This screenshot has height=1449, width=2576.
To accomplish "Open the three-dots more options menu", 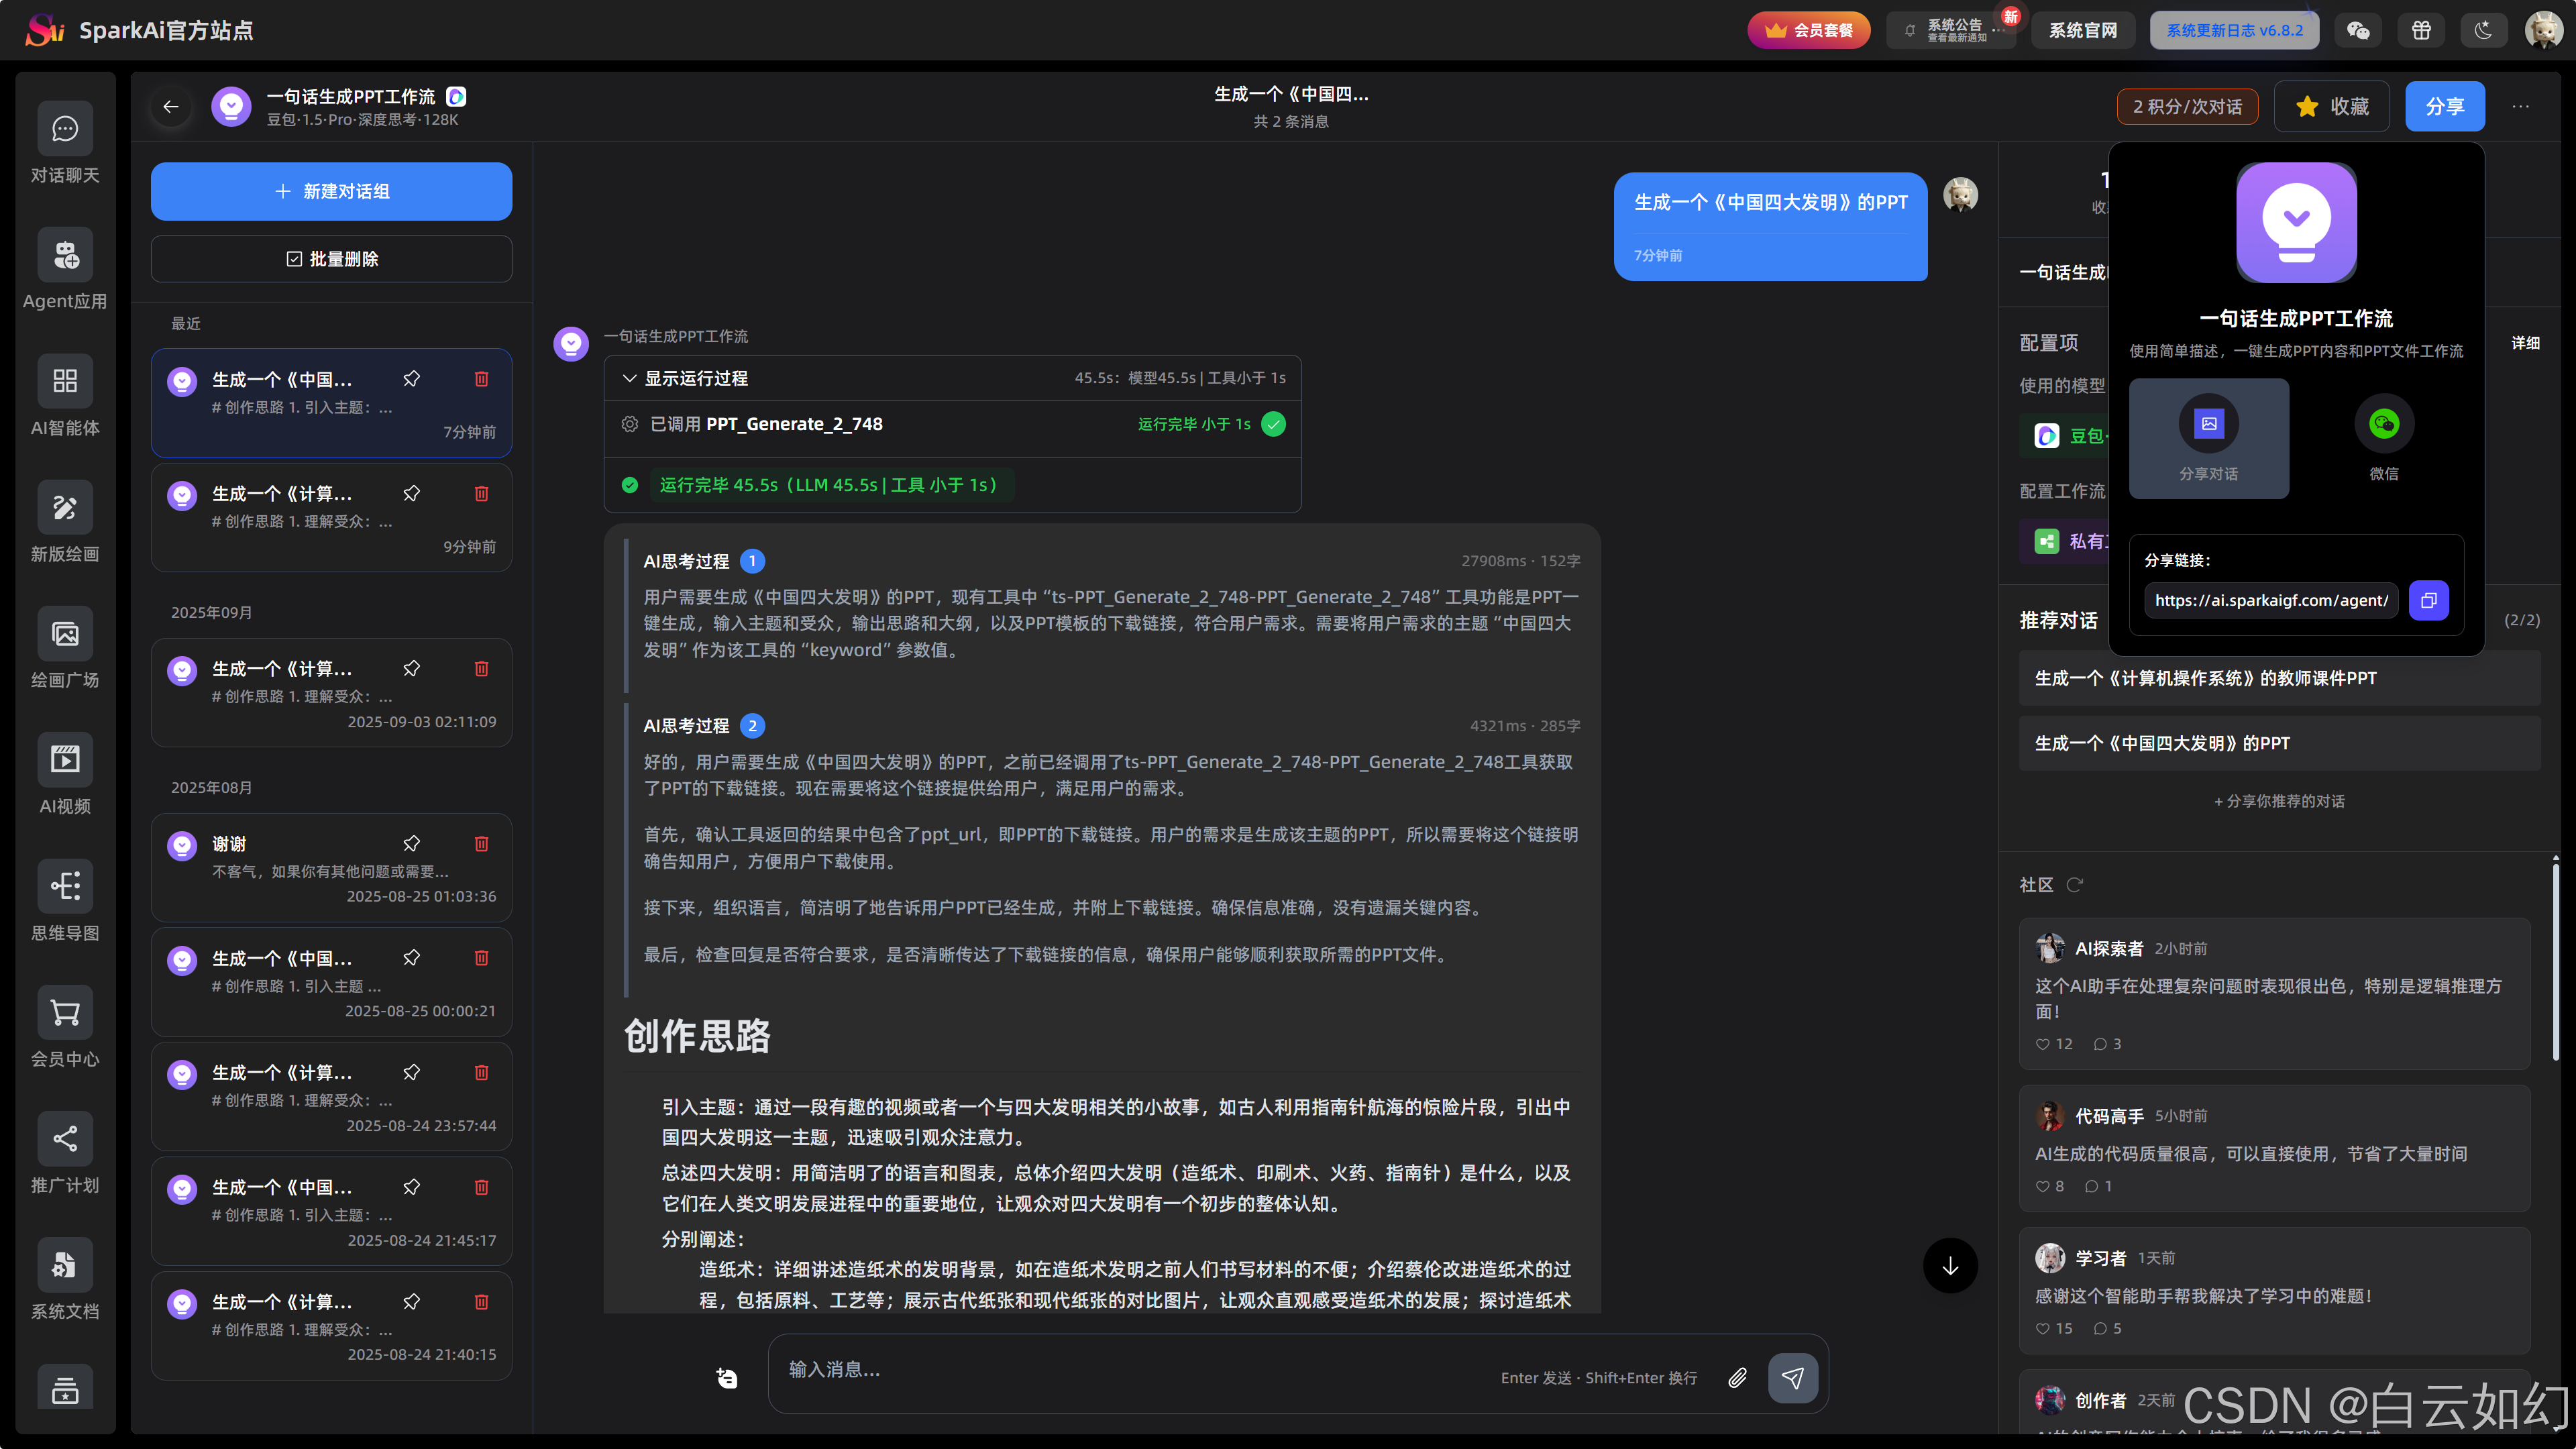I will point(2520,106).
